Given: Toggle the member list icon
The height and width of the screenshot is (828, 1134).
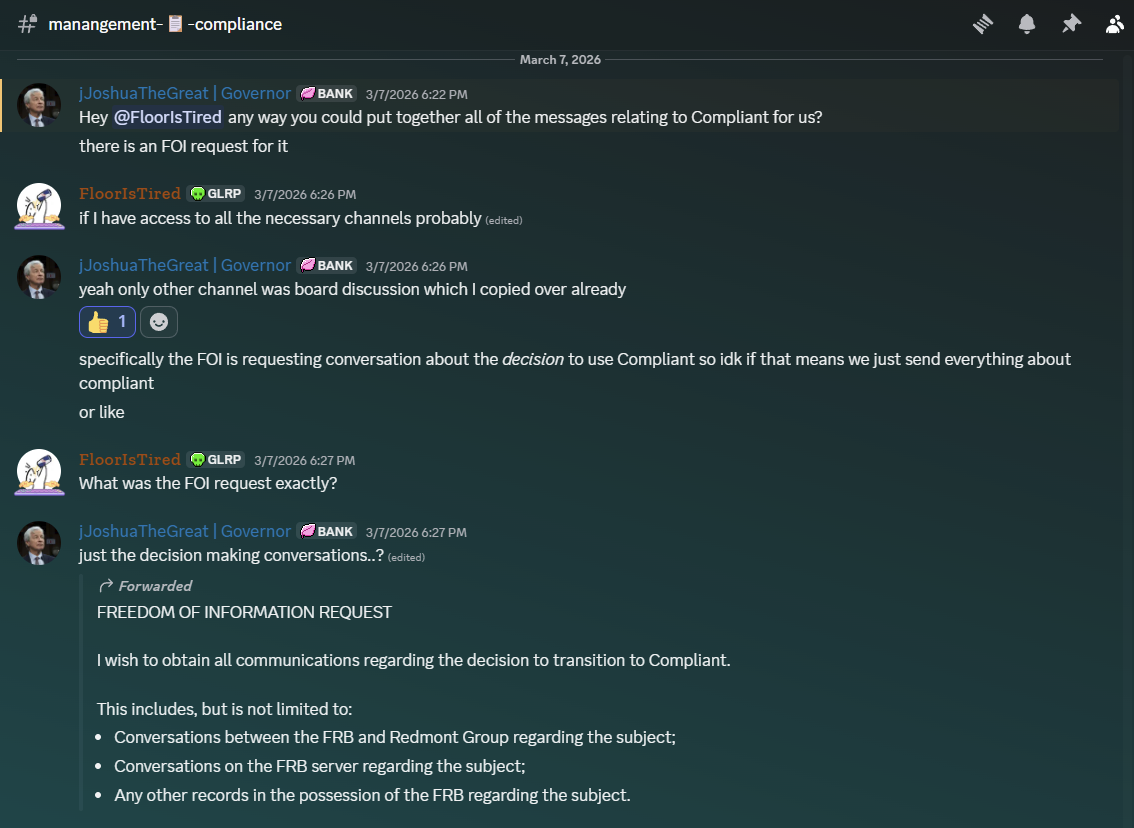Looking at the screenshot, I should tap(1115, 24).
